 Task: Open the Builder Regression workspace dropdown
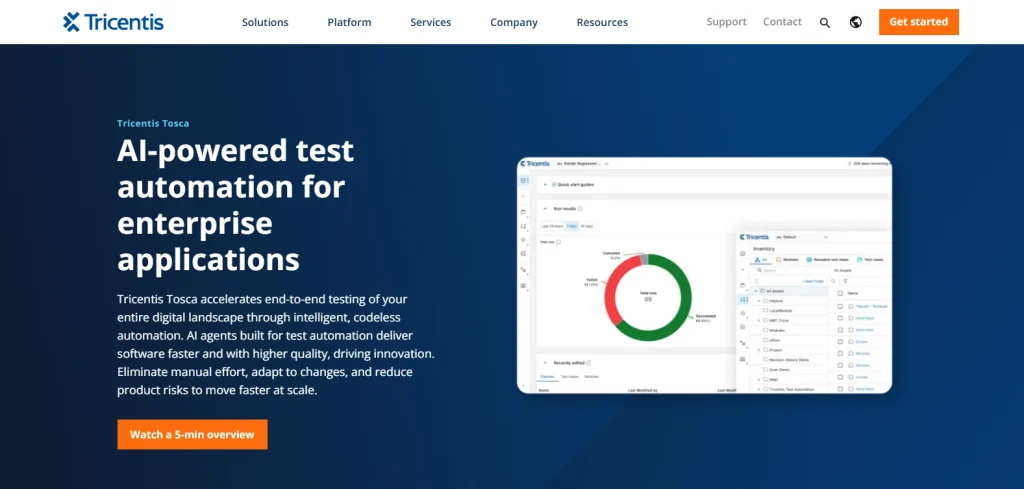click(x=582, y=163)
